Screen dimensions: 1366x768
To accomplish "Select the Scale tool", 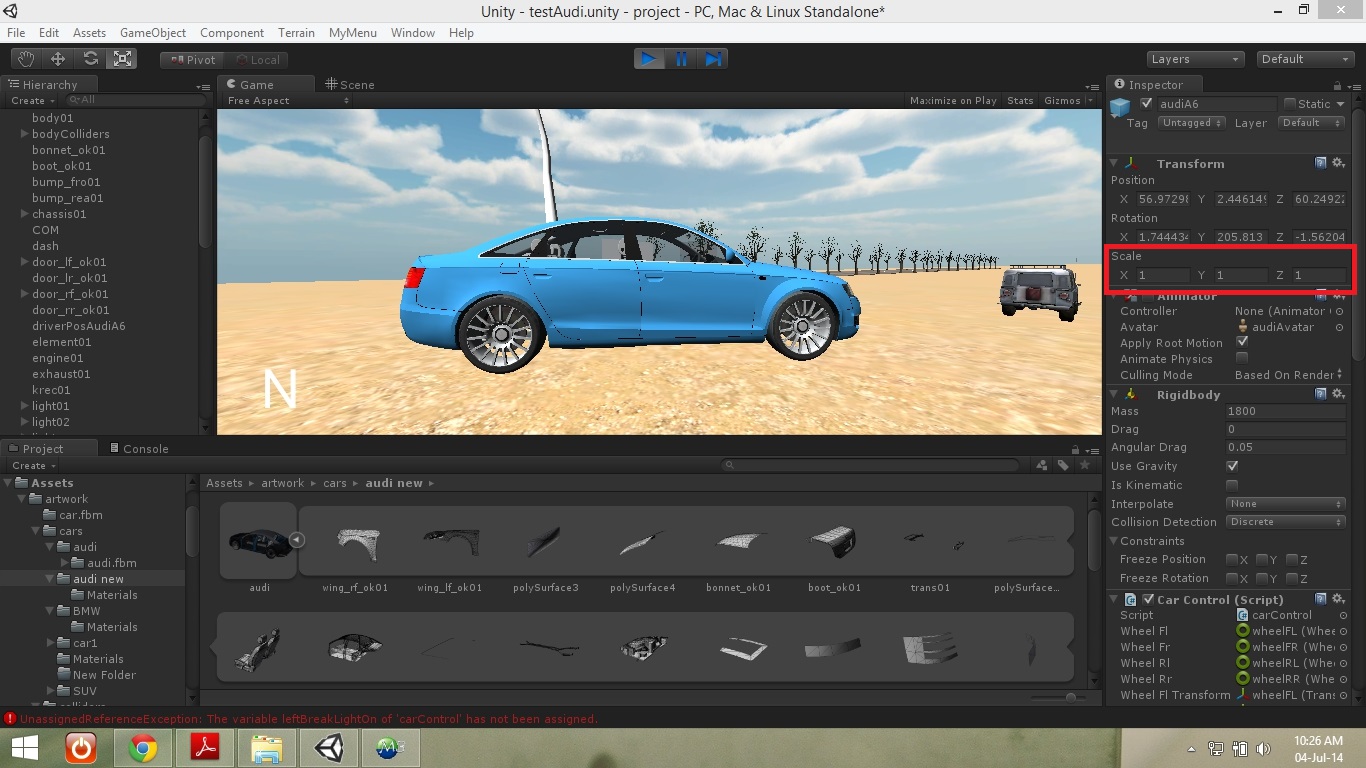I will tap(122, 59).
